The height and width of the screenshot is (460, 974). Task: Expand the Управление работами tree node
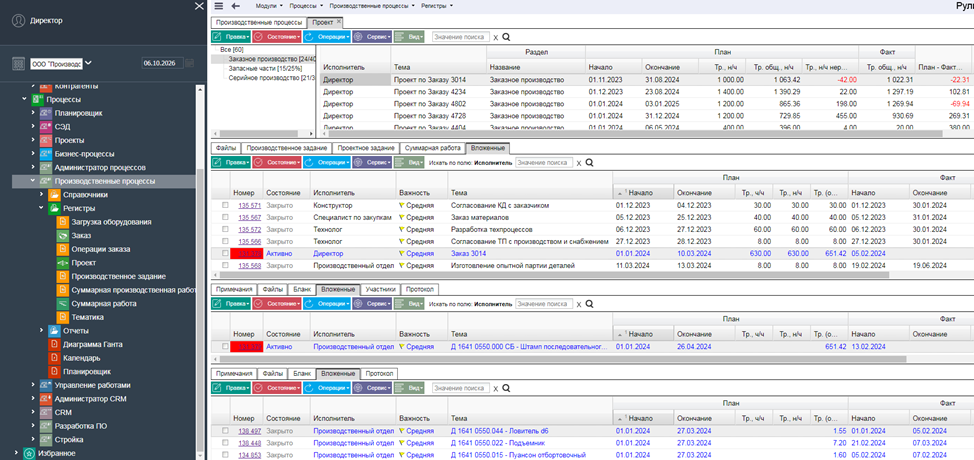33,385
